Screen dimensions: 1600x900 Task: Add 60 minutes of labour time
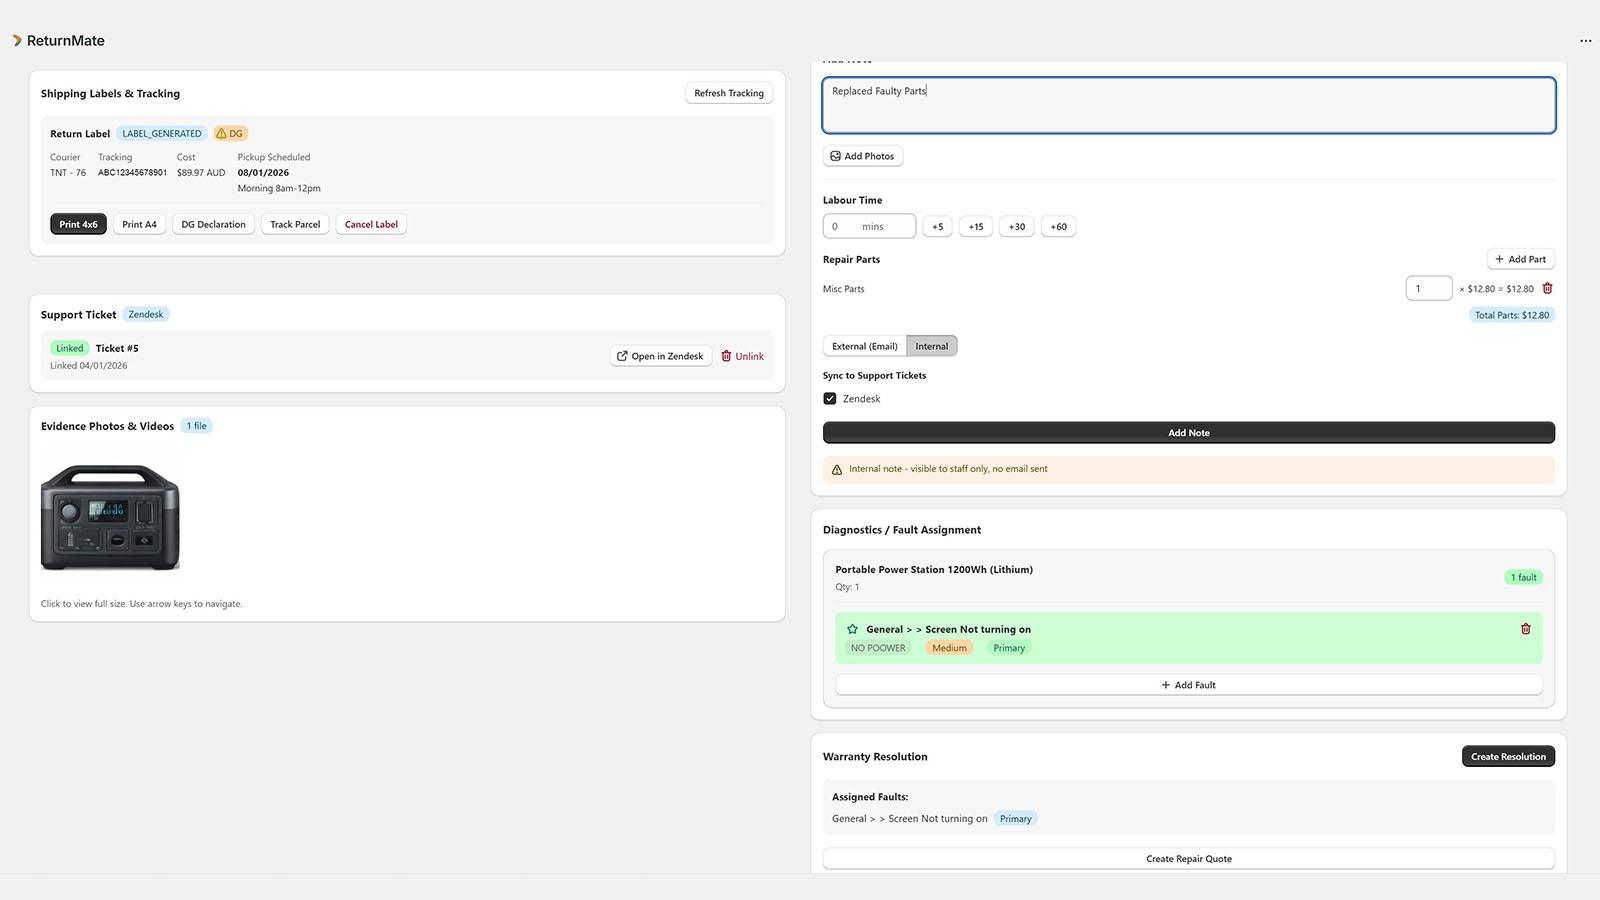tap(1058, 226)
